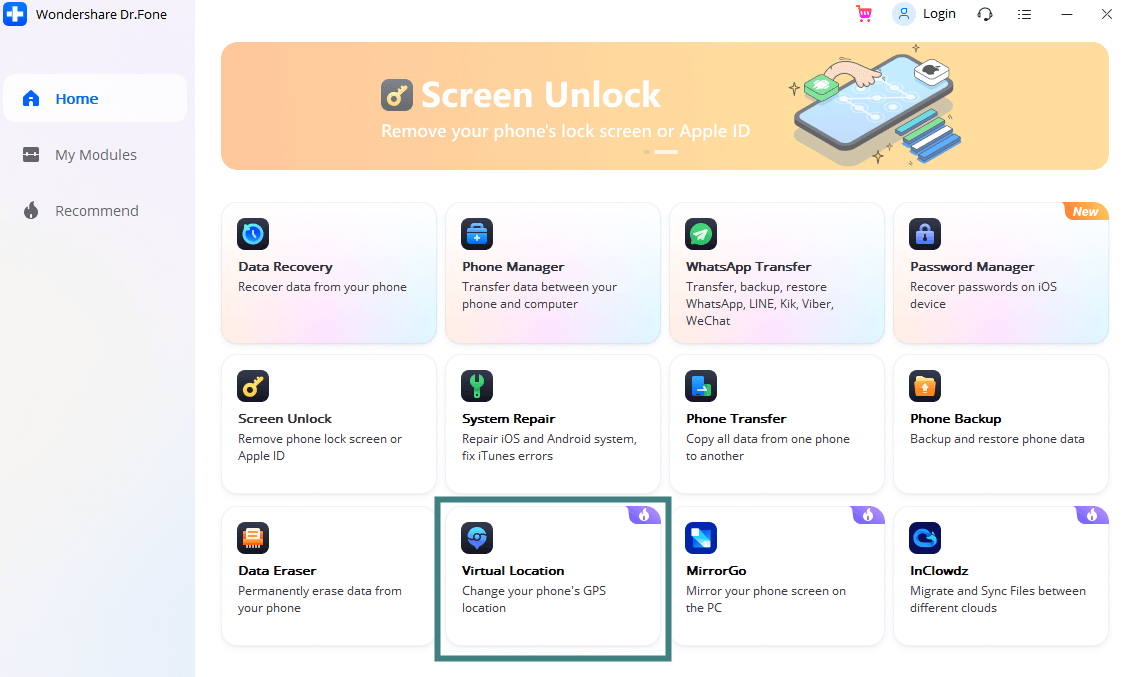Click the headset support icon
The height and width of the screenshot is (677, 1126).
coord(985,14)
